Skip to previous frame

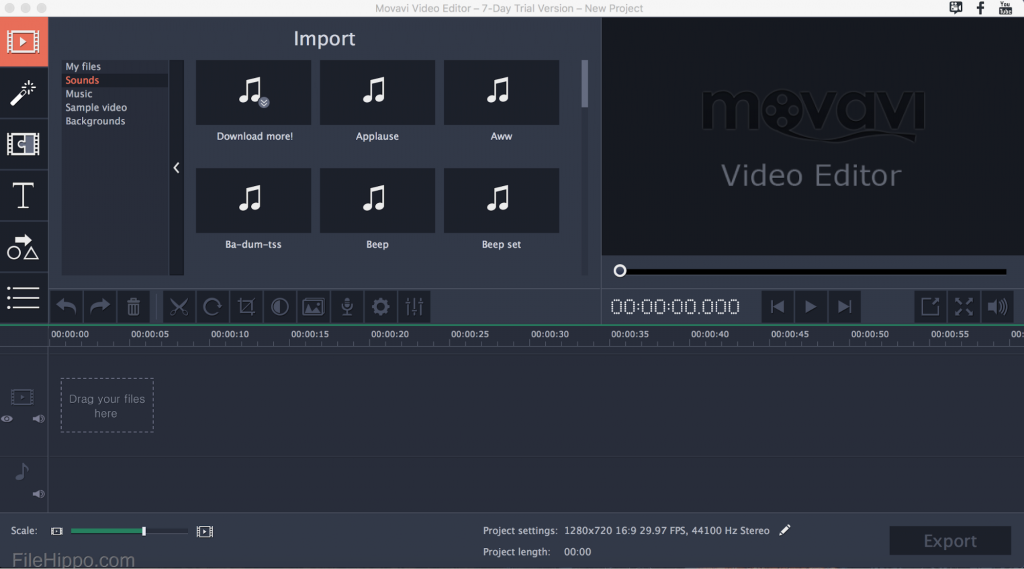pos(777,306)
